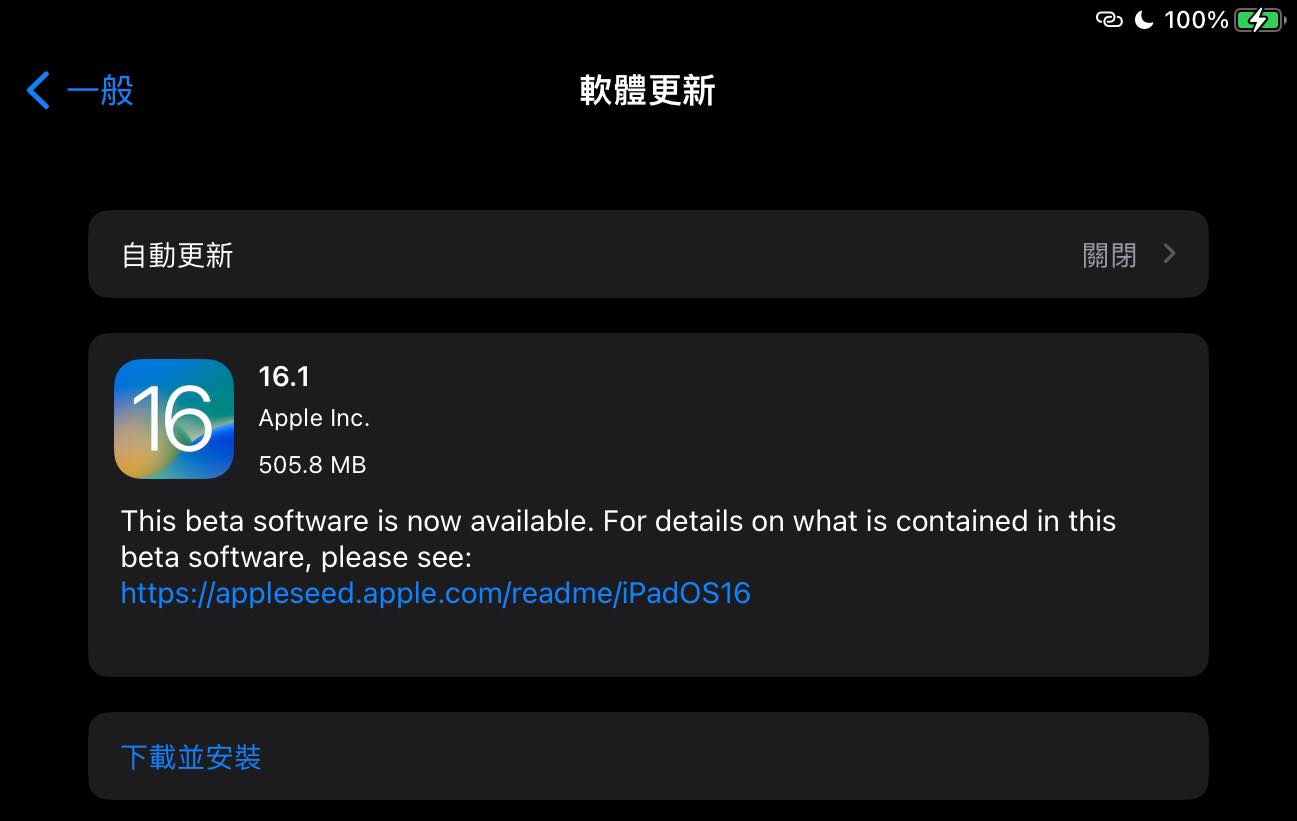Tap the 'please see:' description line
The image size is (1297, 821).
pyautogui.click(x=296, y=557)
